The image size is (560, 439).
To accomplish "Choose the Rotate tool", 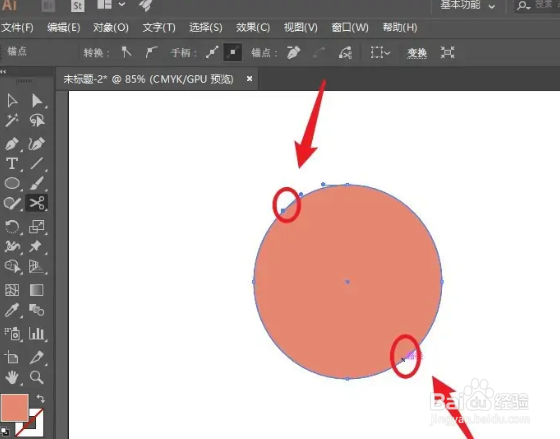I will click(x=12, y=226).
